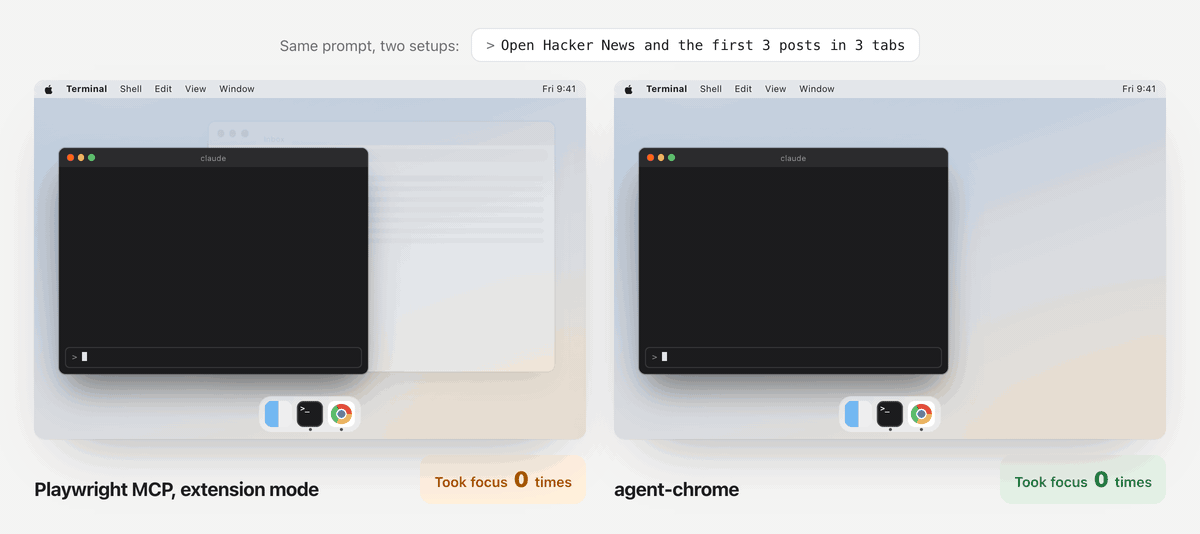
Task: Close the right claude terminal window
Action: (x=650, y=158)
